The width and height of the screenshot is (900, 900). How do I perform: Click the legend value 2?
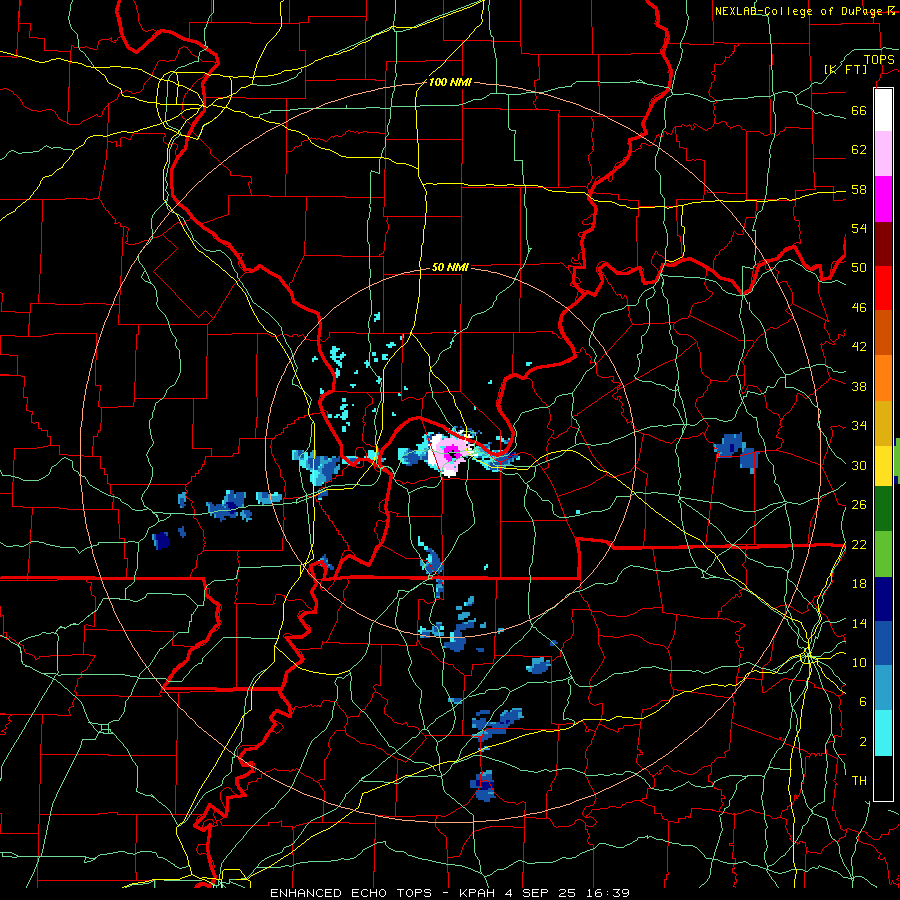(862, 742)
